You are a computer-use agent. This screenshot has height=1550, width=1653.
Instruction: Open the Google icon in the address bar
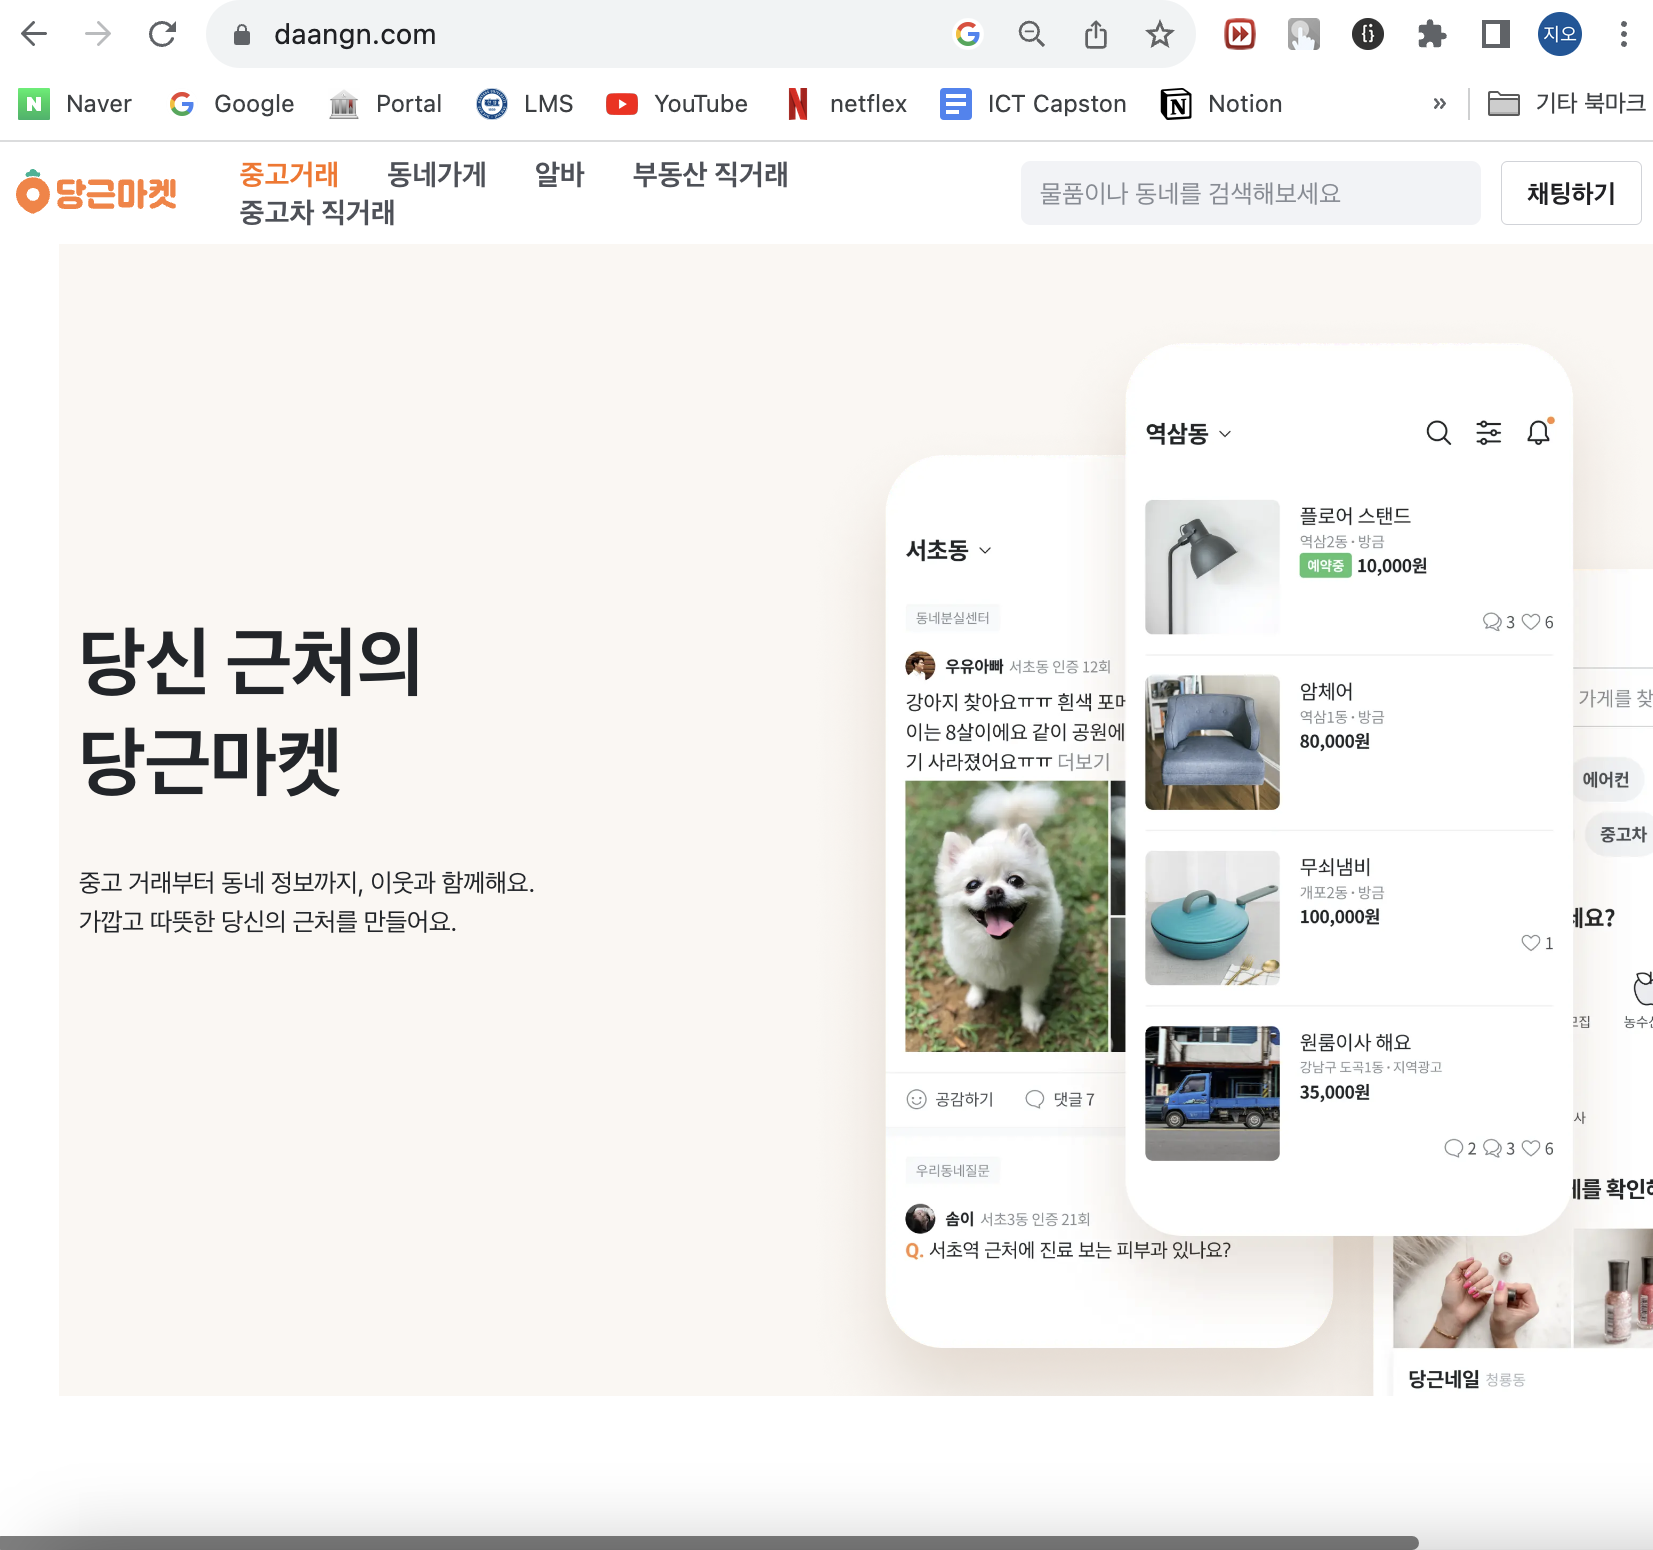click(968, 34)
